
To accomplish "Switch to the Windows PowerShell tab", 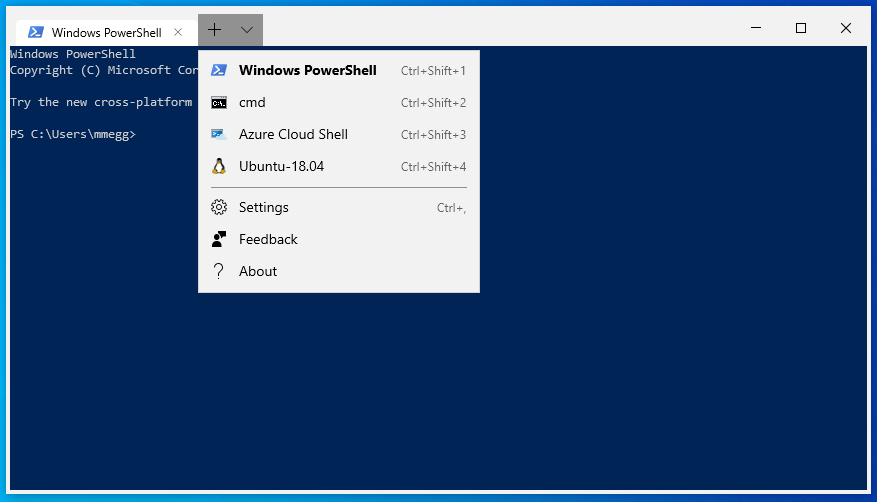I will pos(106,32).
